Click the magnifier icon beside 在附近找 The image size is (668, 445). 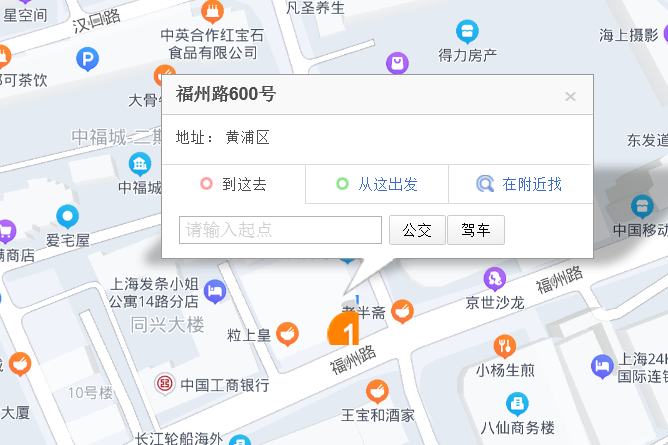click(485, 184)
